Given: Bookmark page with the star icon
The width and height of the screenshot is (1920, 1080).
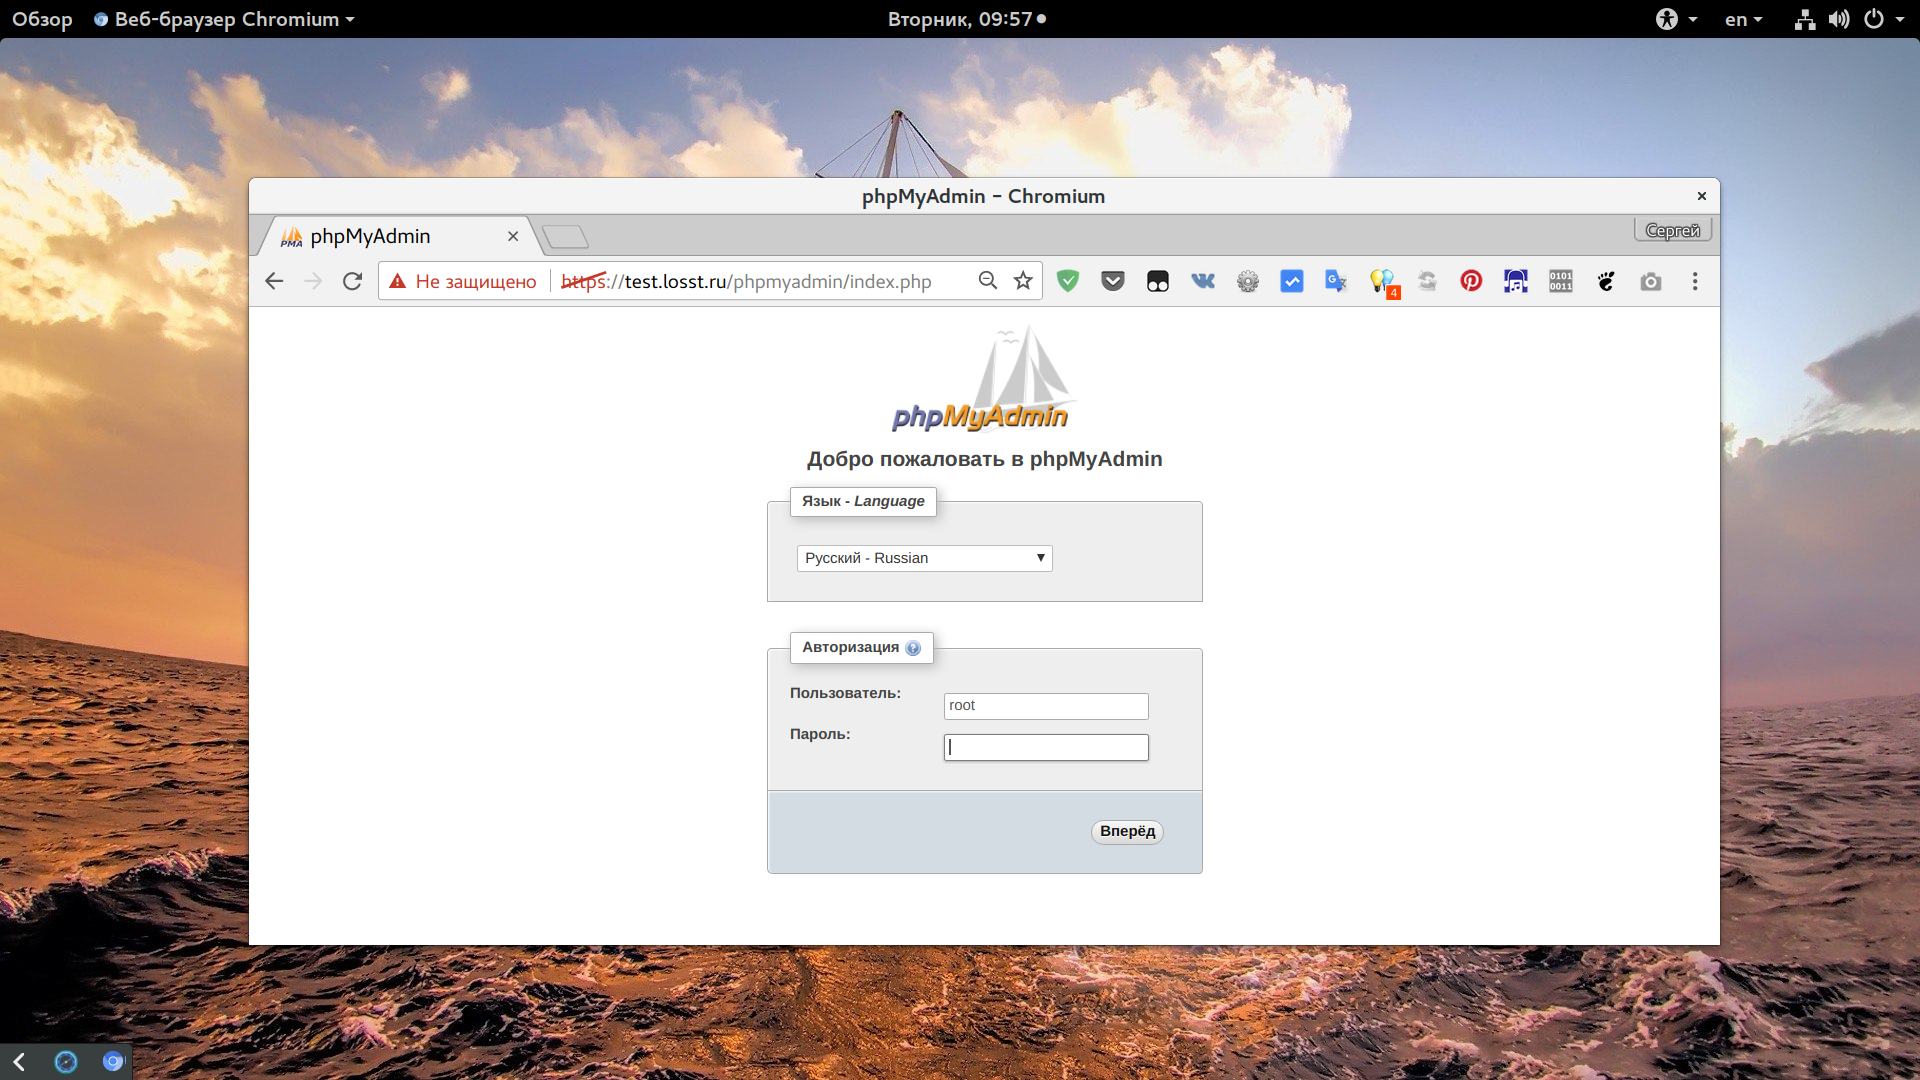Looking at the screenshot, I should [x=1023, y=281].
